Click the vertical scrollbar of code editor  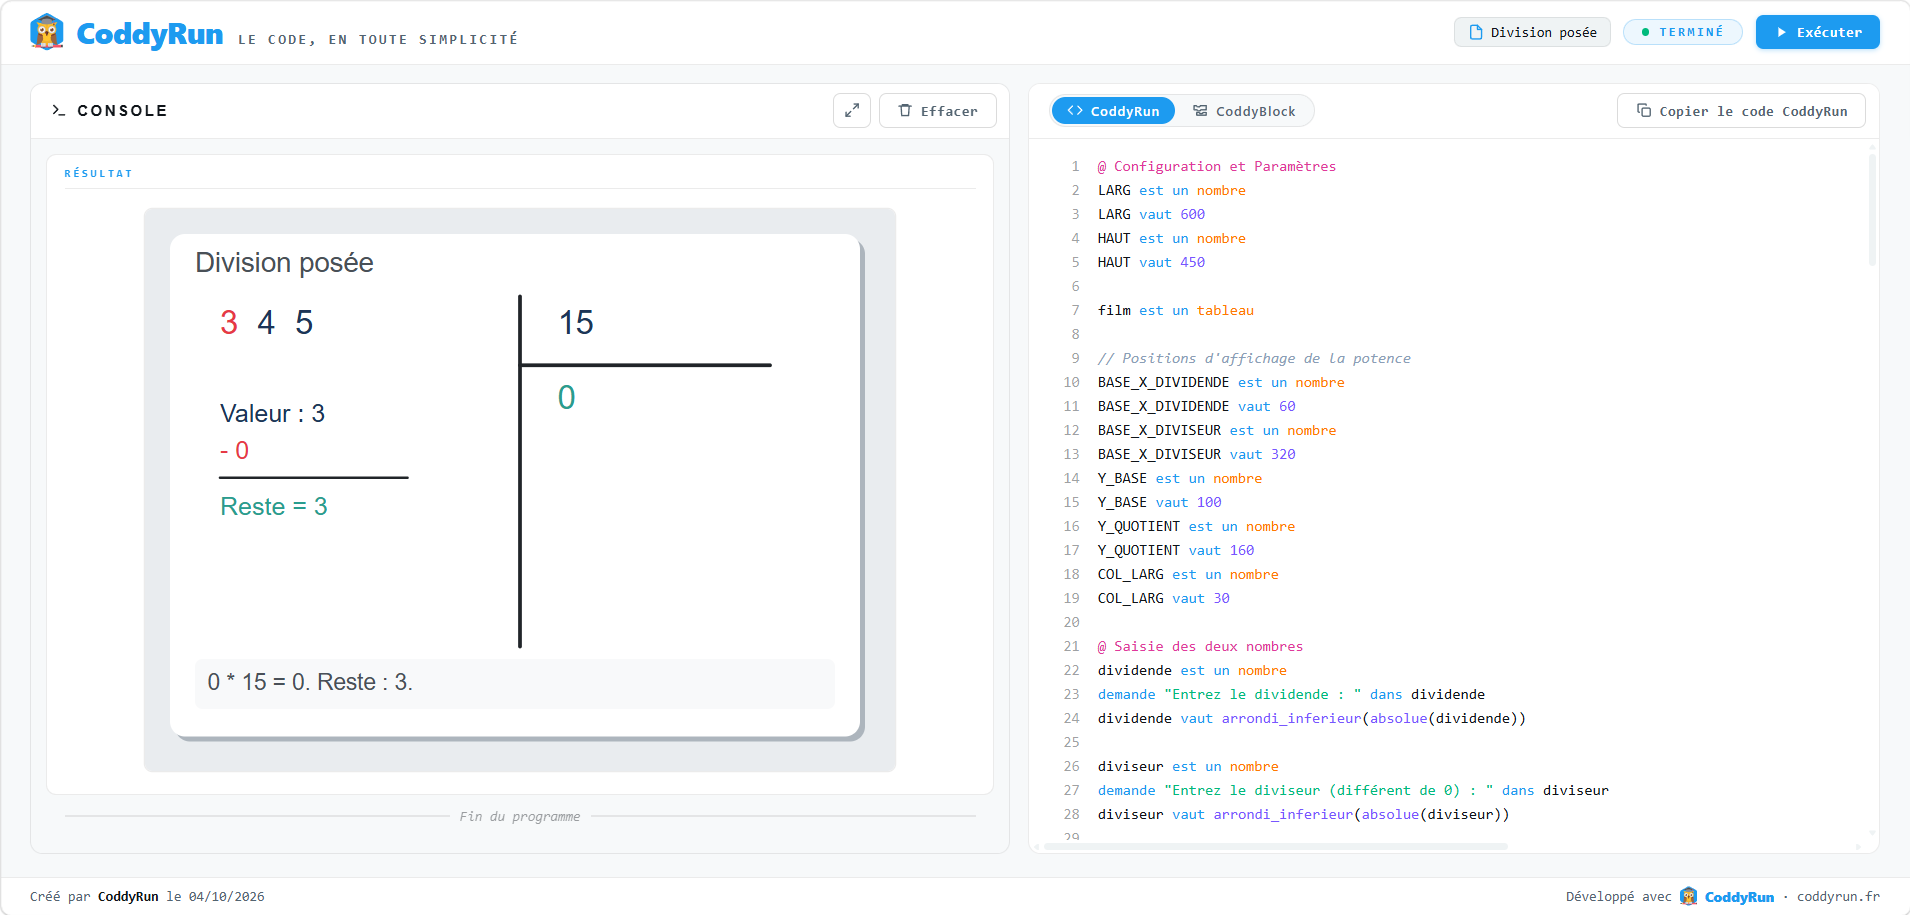tap(1872, 210)
